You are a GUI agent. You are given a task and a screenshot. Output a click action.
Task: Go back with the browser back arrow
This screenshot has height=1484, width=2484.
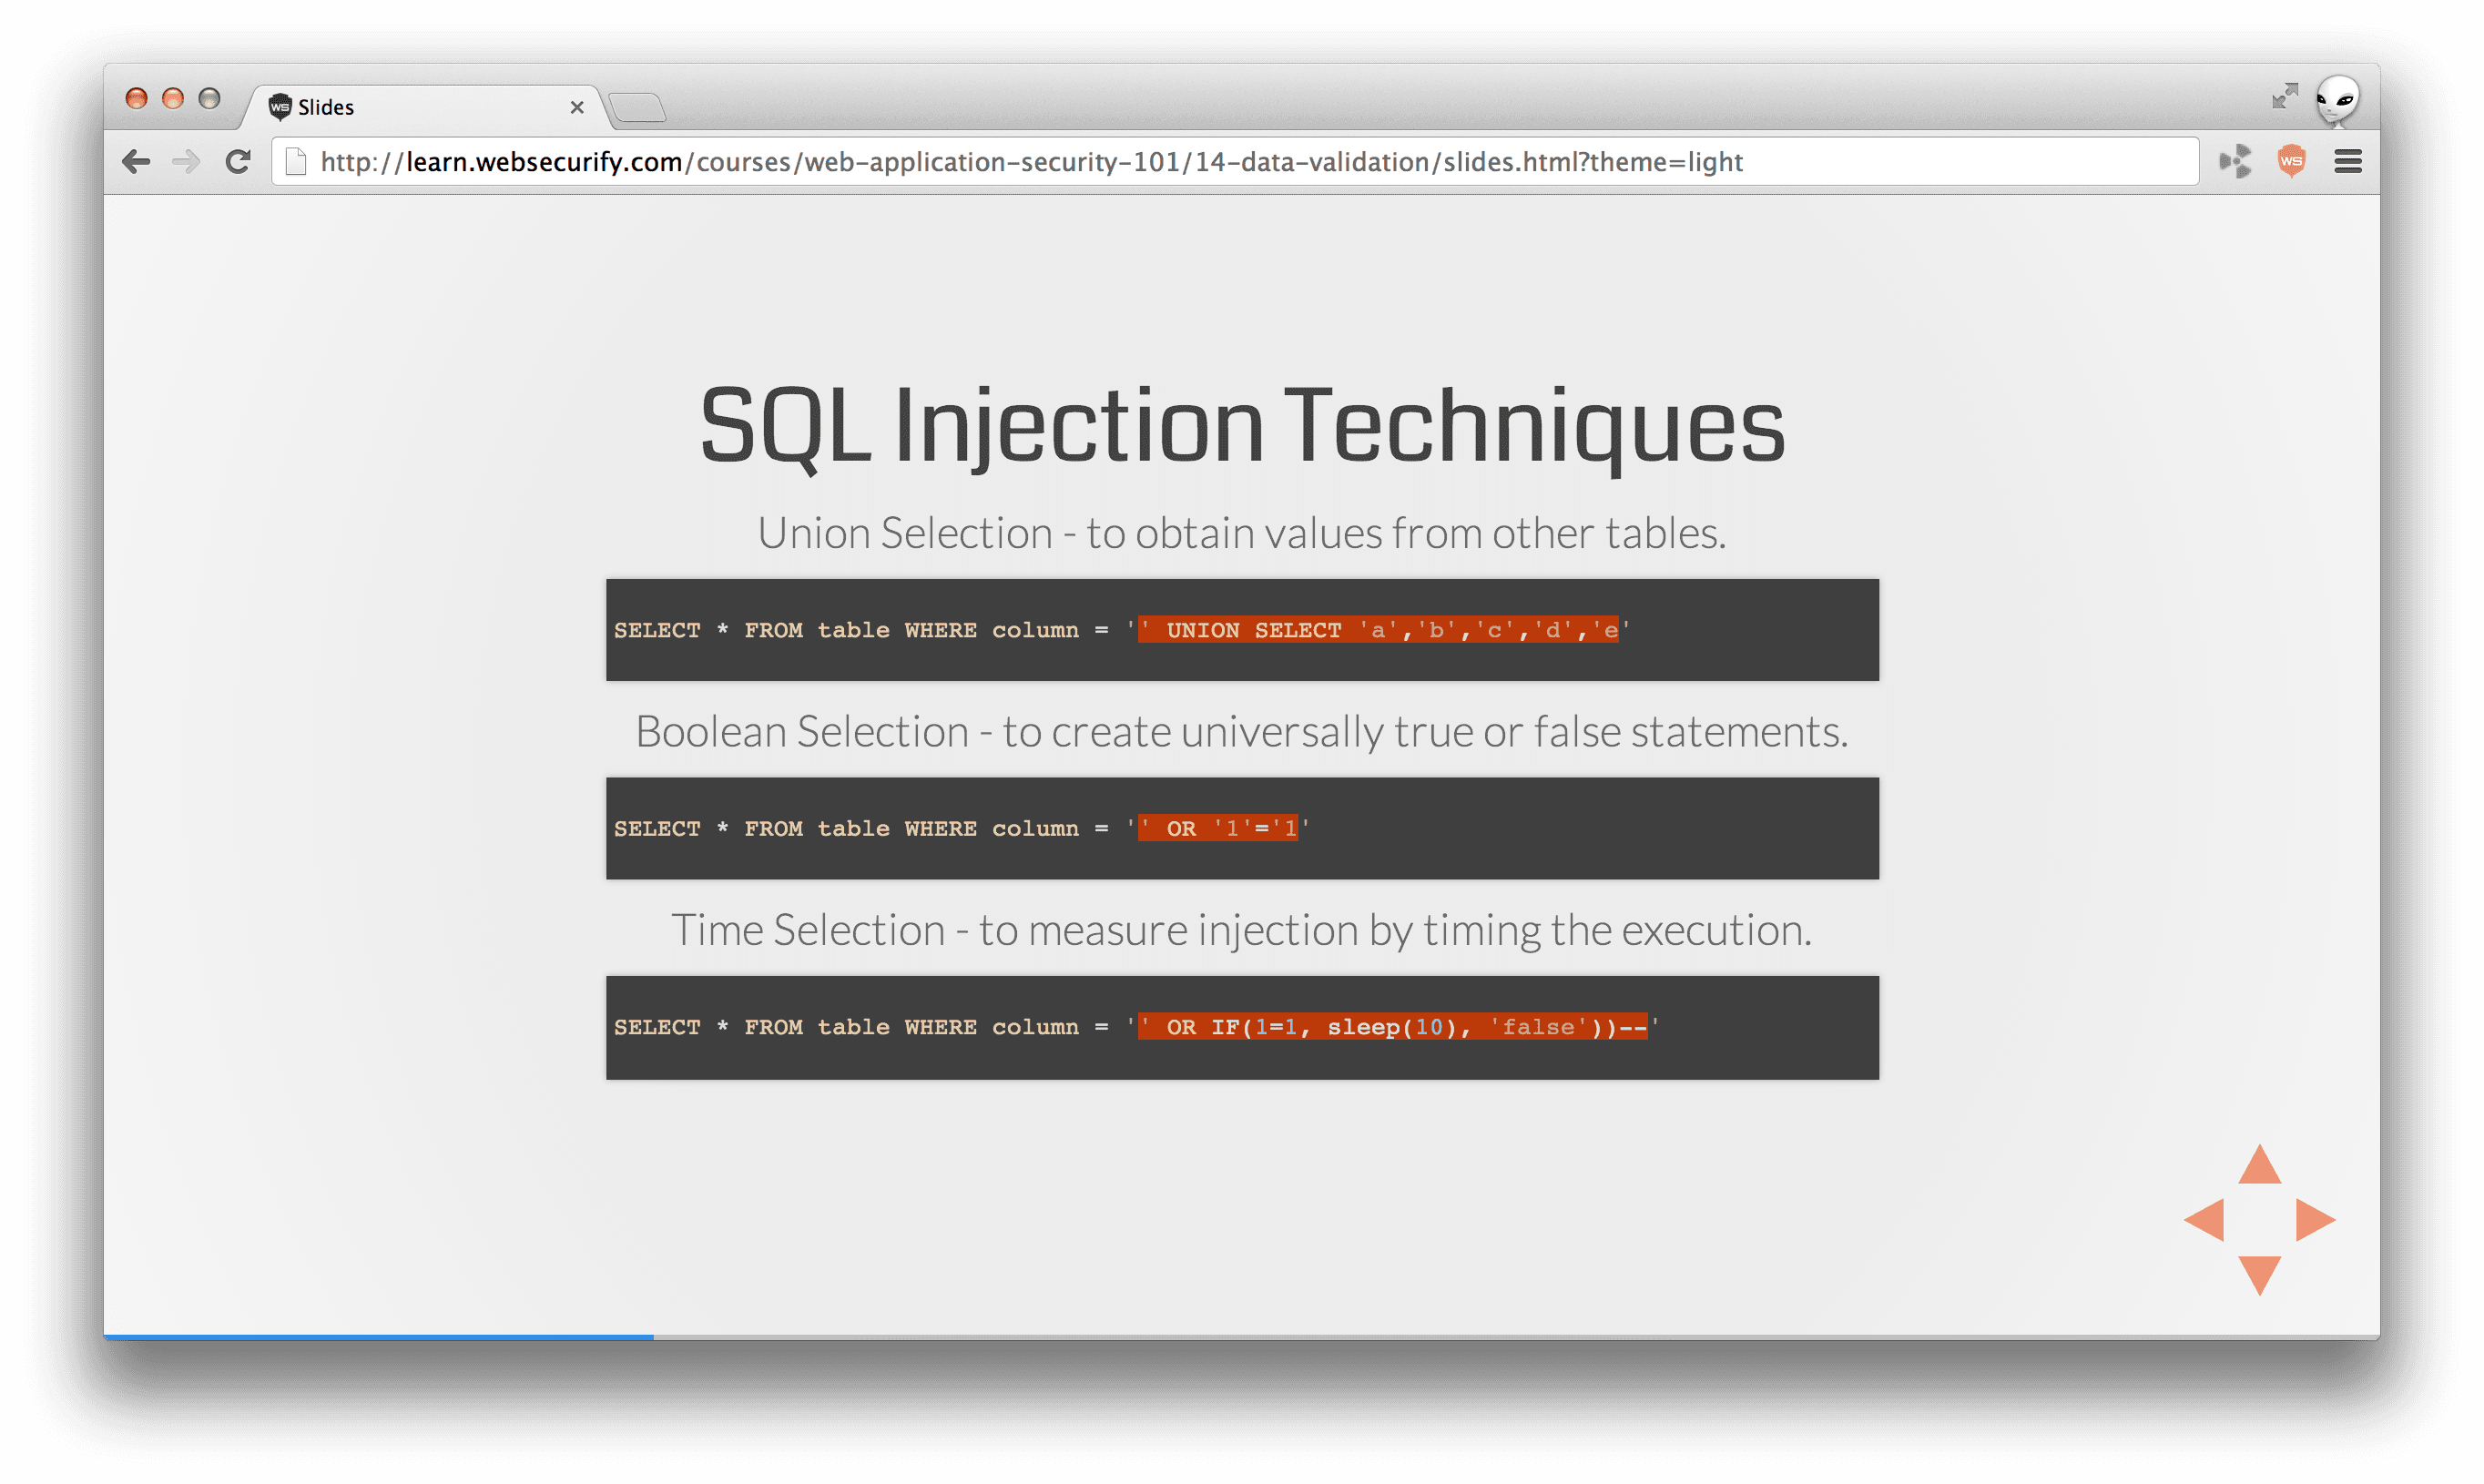click(136, 162)
